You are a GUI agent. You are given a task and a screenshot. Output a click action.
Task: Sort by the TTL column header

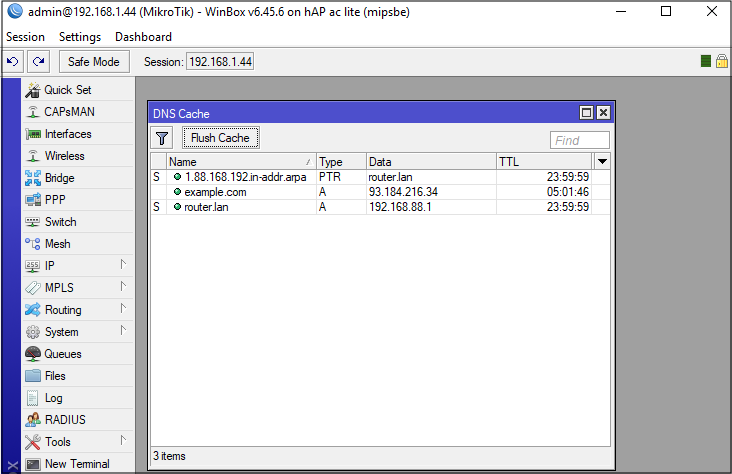click(544, 162)
